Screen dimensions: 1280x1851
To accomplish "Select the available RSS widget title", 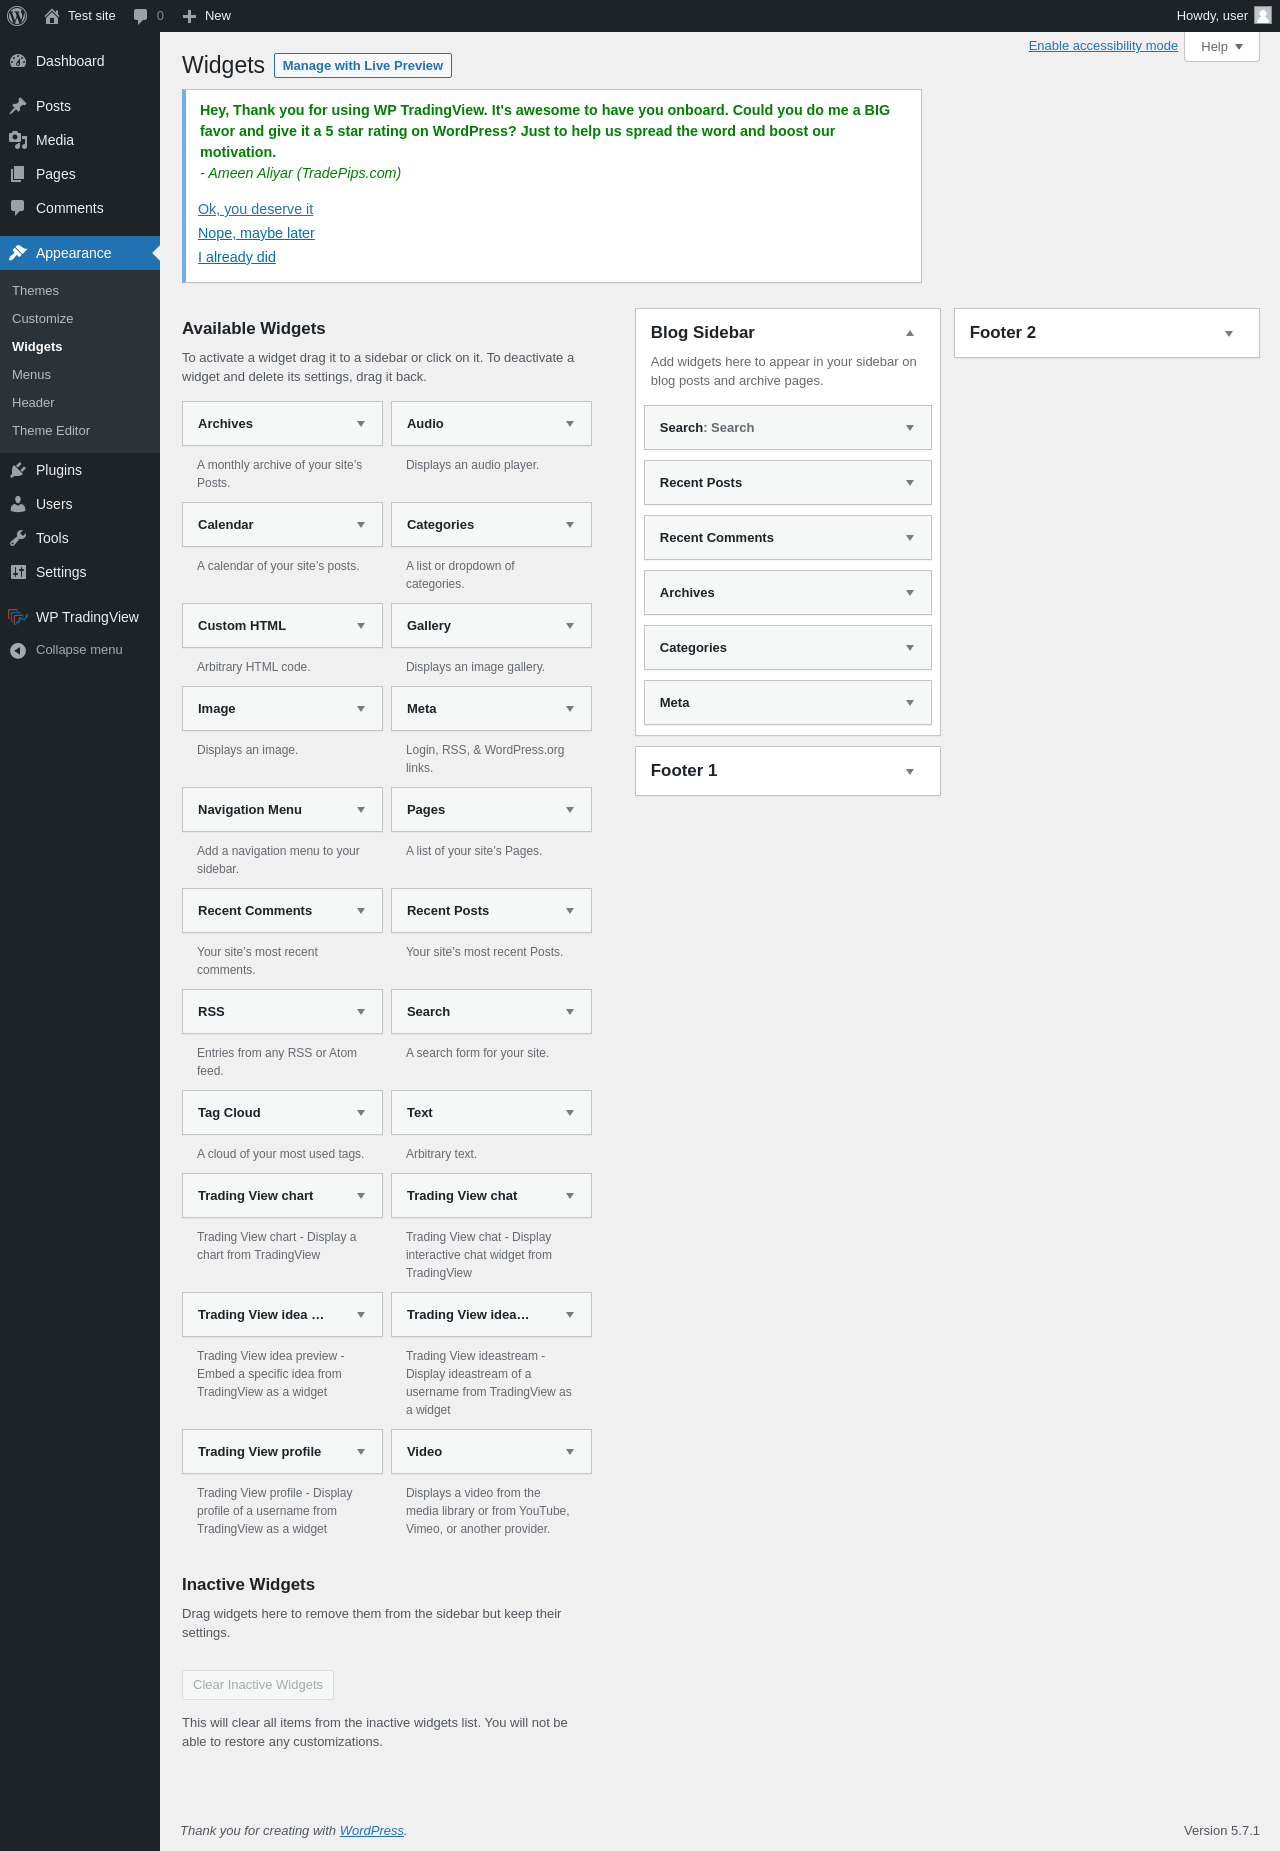I will click(x=211, y=1012).
